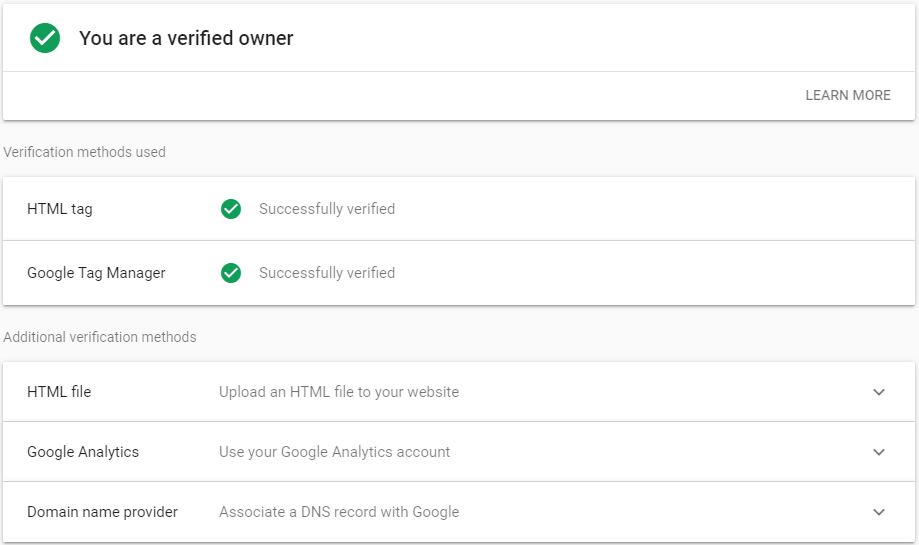Click the Domain name provider label

point(102,512)
